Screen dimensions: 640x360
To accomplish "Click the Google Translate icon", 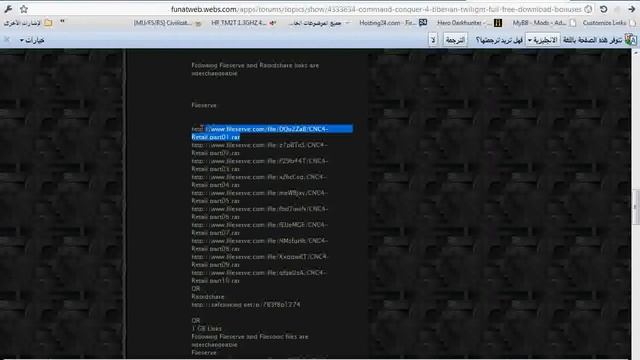I will click(x=631, y=40).
